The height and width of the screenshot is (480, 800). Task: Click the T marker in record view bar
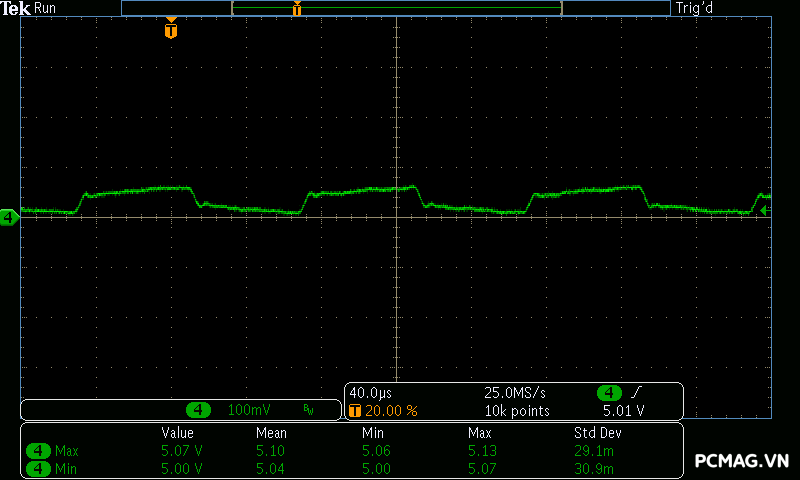click(x=297, y=9)
